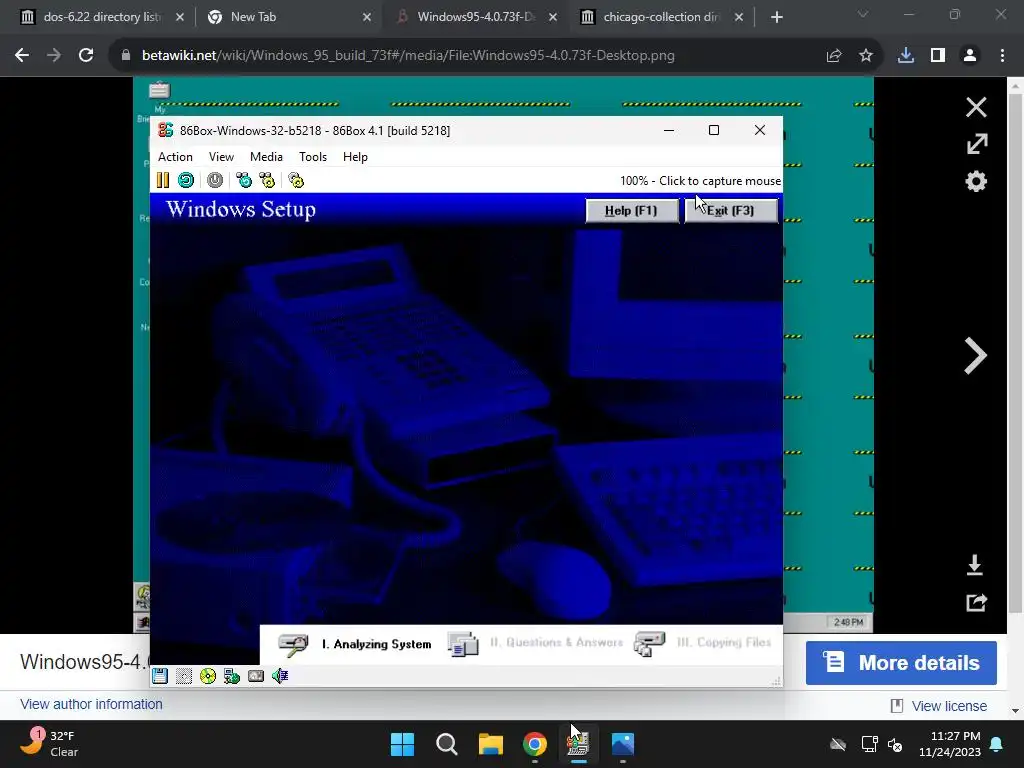Click the floppy disk status bar icon

point(160,676)
